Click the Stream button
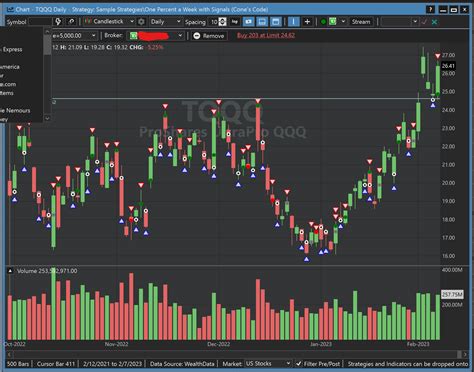The width and height of the screenshot is (474, 372). pyautogui.click(x=361, y=22)
